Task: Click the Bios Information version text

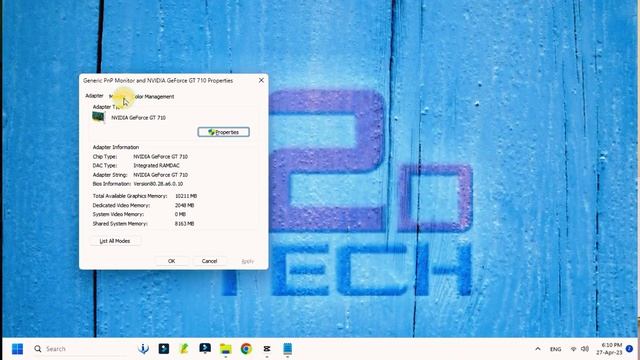Action: (x=158, y=184)
